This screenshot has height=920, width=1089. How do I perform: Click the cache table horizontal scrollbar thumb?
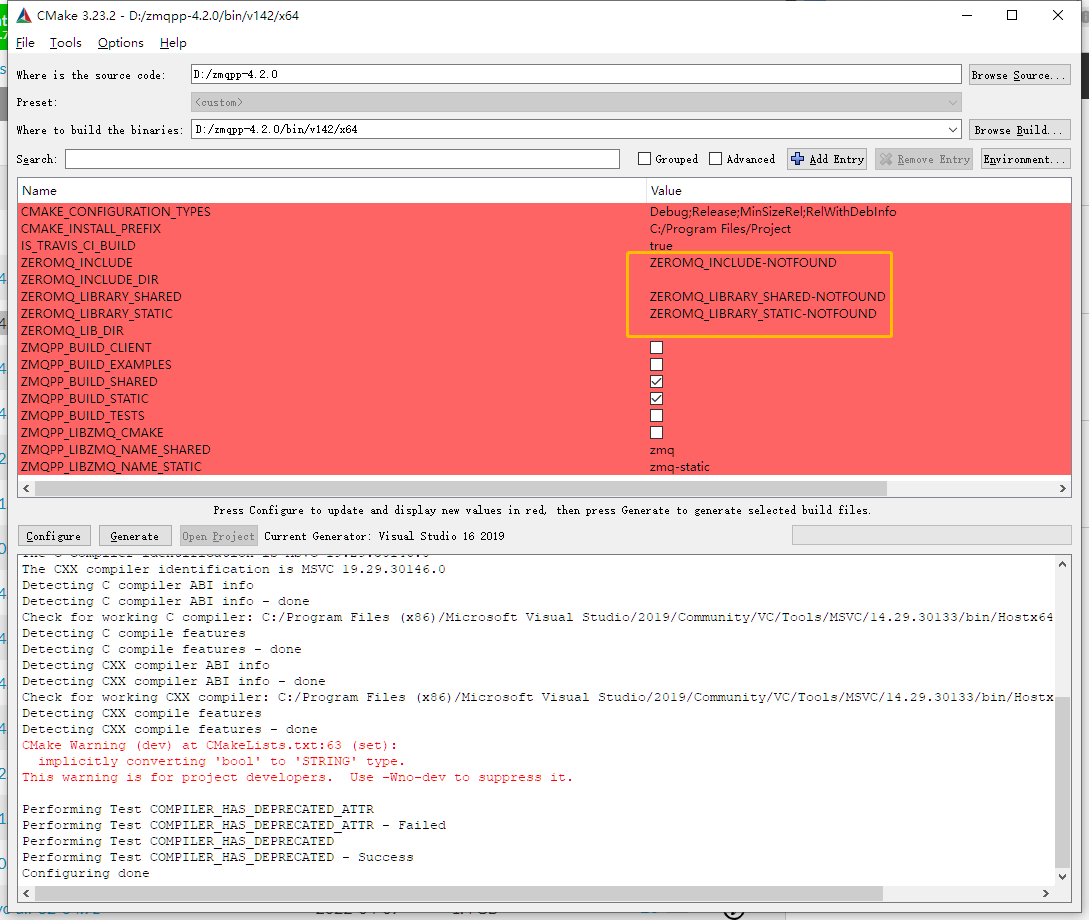coord(460,488)
